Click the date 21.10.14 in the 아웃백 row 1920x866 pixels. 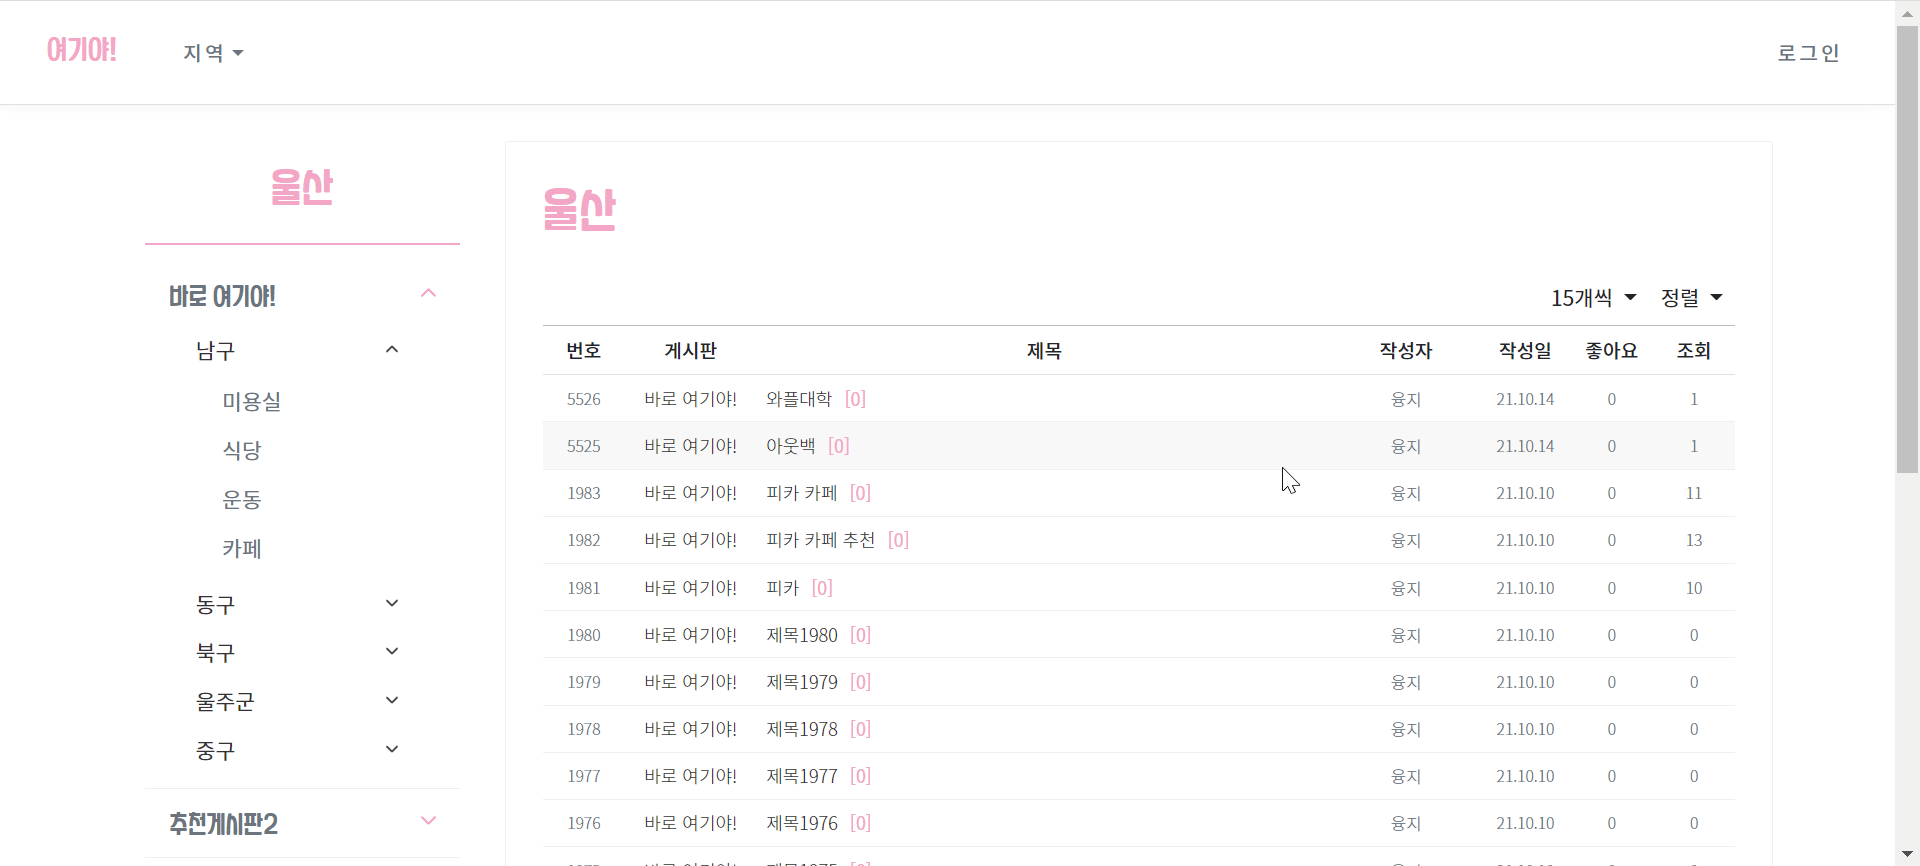pyautogui.click(x=1525, y=446)
